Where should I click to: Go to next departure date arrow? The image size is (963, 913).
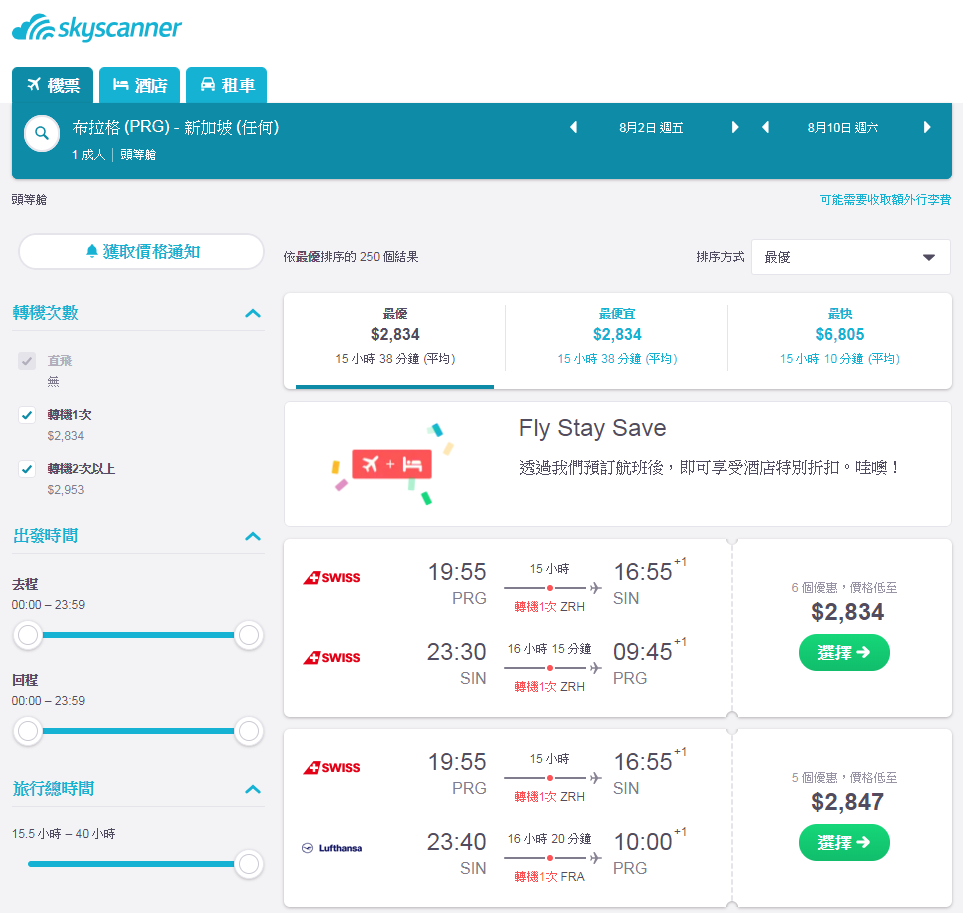(x=735, y=127)
